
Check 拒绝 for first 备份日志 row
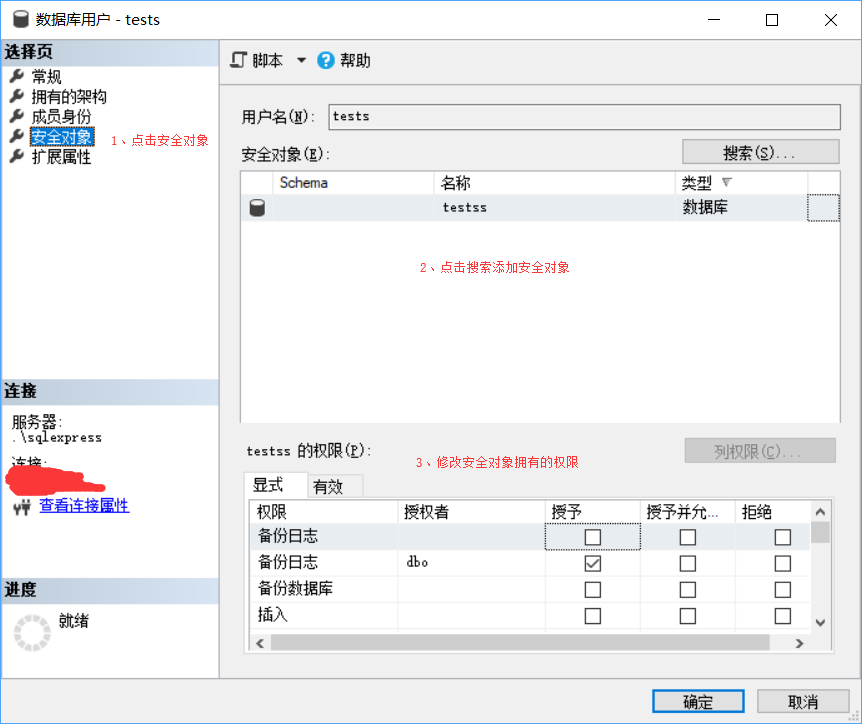click(x=783, y=537)
